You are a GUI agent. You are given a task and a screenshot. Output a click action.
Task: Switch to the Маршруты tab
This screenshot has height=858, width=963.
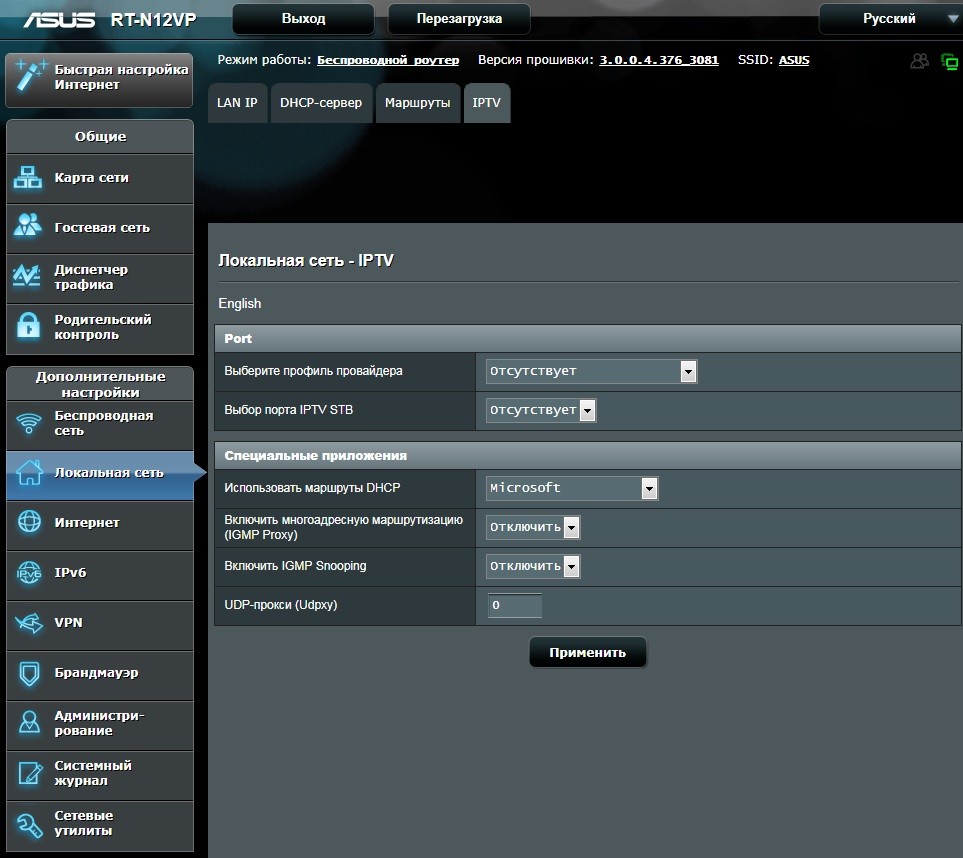coord(417,103)
